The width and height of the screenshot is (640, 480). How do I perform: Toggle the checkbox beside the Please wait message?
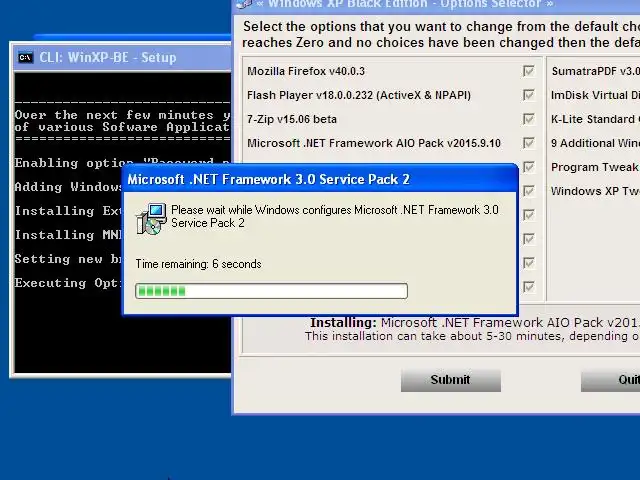(529, 215)
